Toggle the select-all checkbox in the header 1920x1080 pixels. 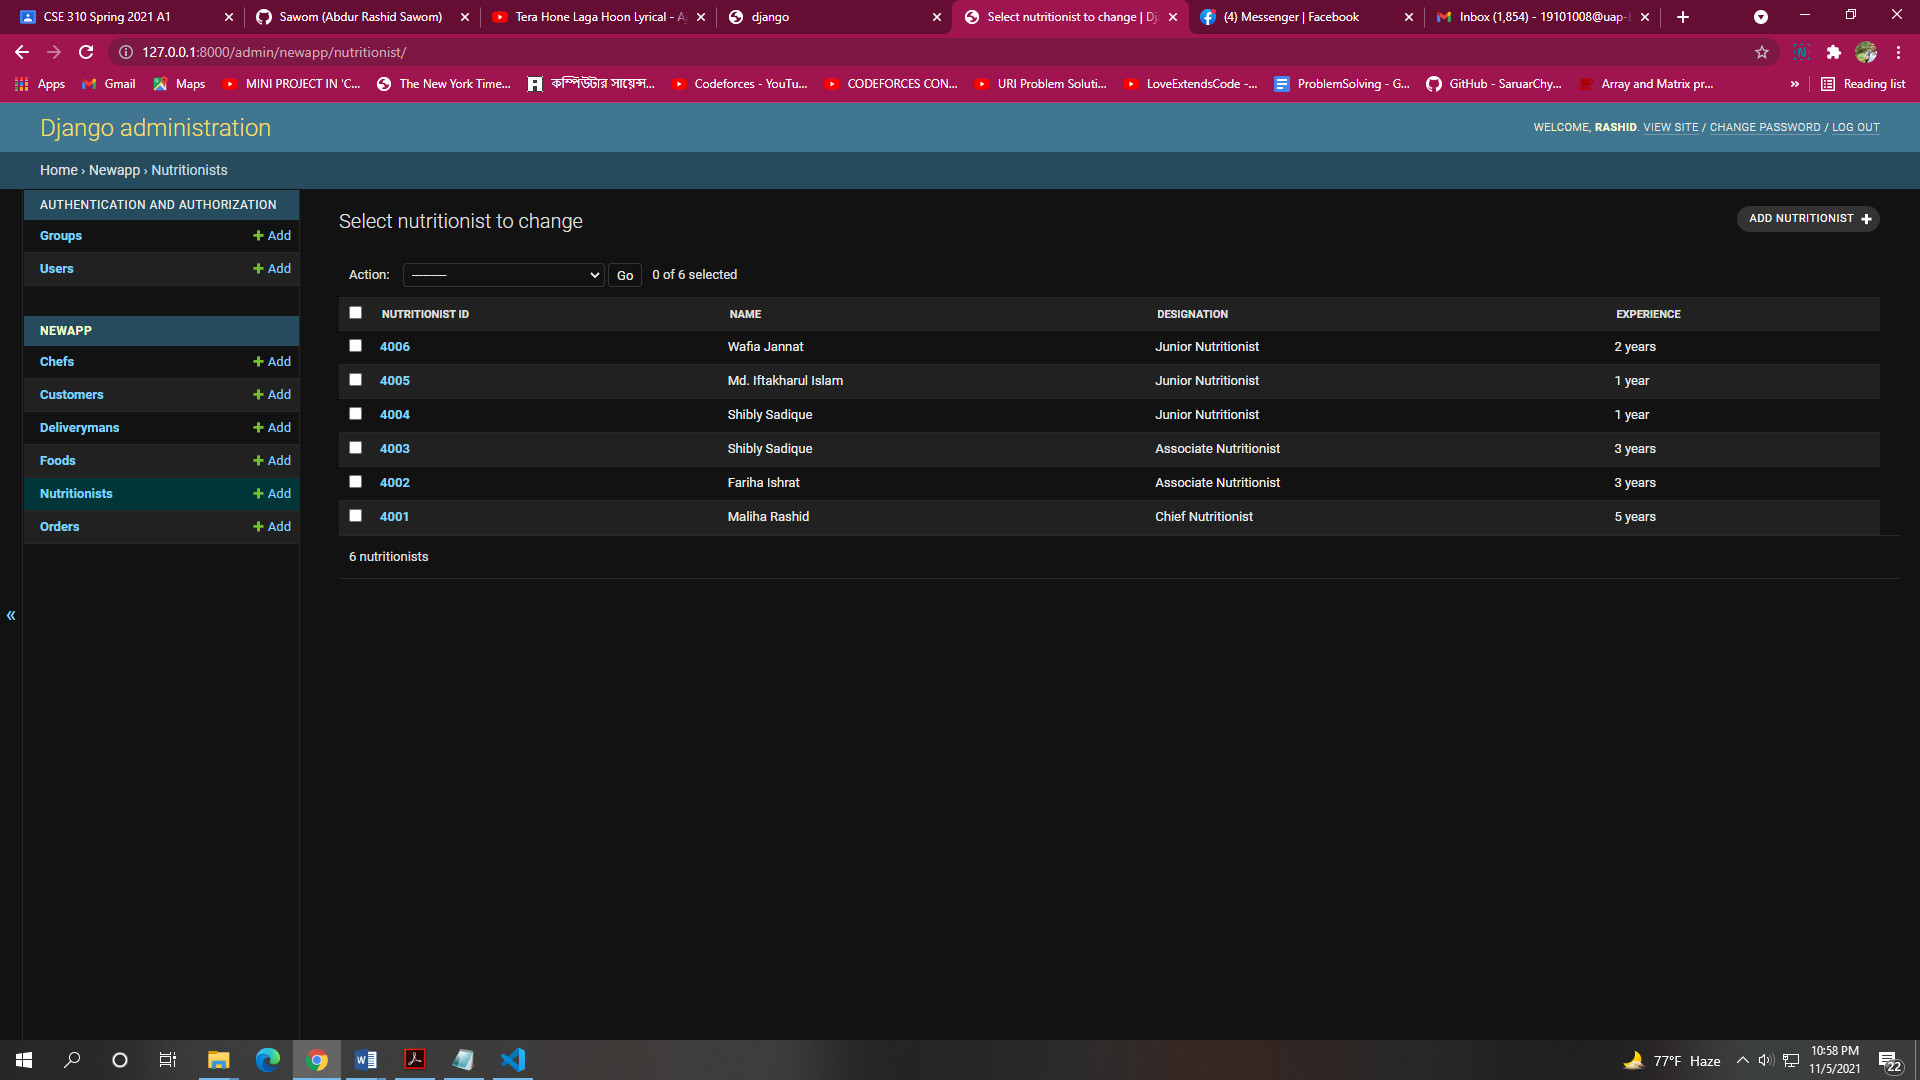[355, 313]
